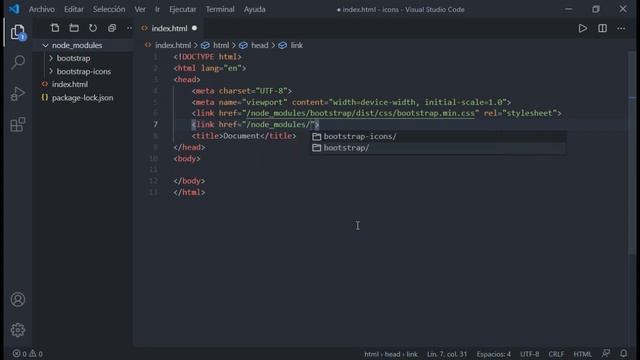This screenshot has height=360, width=640.
Task: Split the editor to the right
Action: pos(602,28)
